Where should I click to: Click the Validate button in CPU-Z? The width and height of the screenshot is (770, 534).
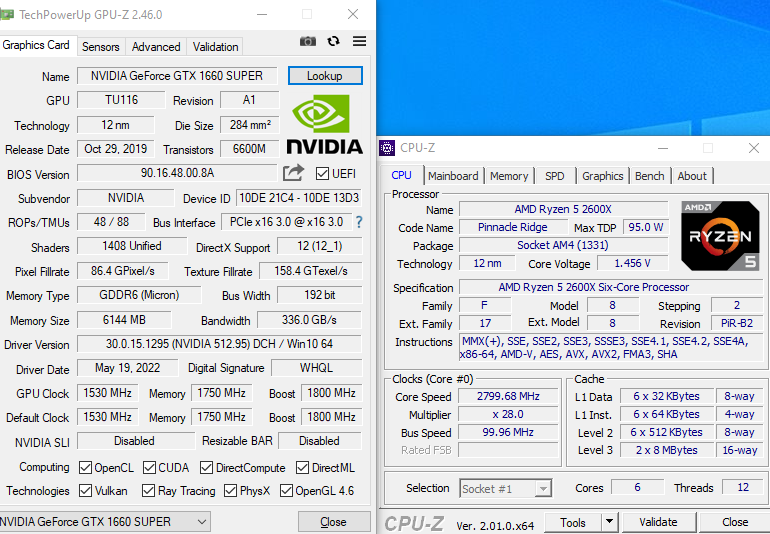pos(658,522)
